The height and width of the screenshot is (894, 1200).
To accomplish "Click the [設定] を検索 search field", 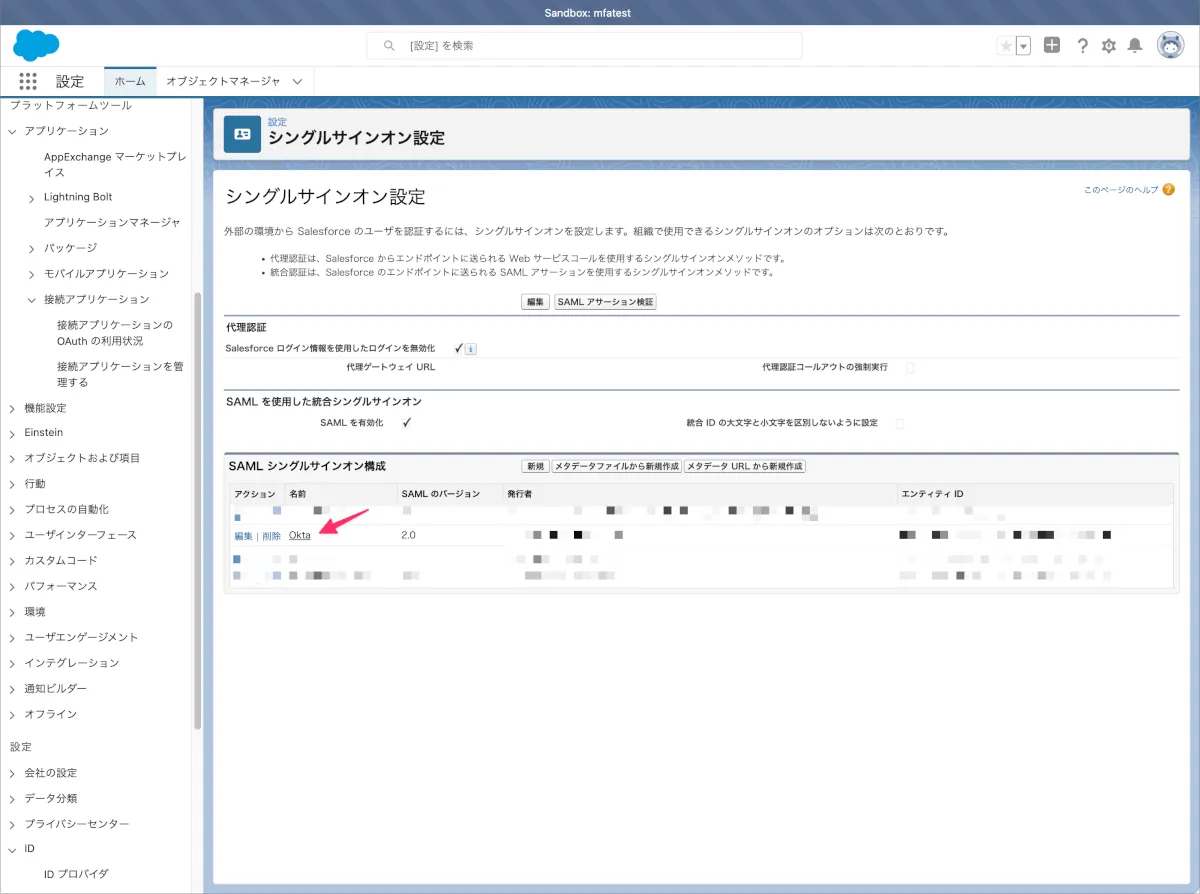I will [x=585, y=46].
